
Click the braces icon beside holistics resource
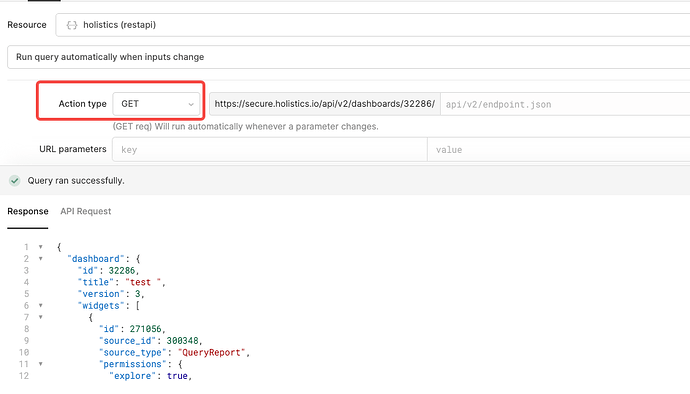pyautogui.click(x=72, y=25)
